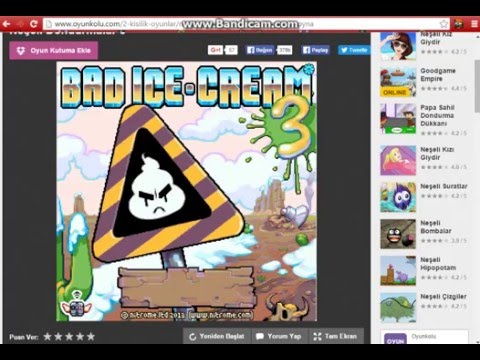
Task: Add game via Oyun Kutuma Ekle button
Action: point(54,51)
